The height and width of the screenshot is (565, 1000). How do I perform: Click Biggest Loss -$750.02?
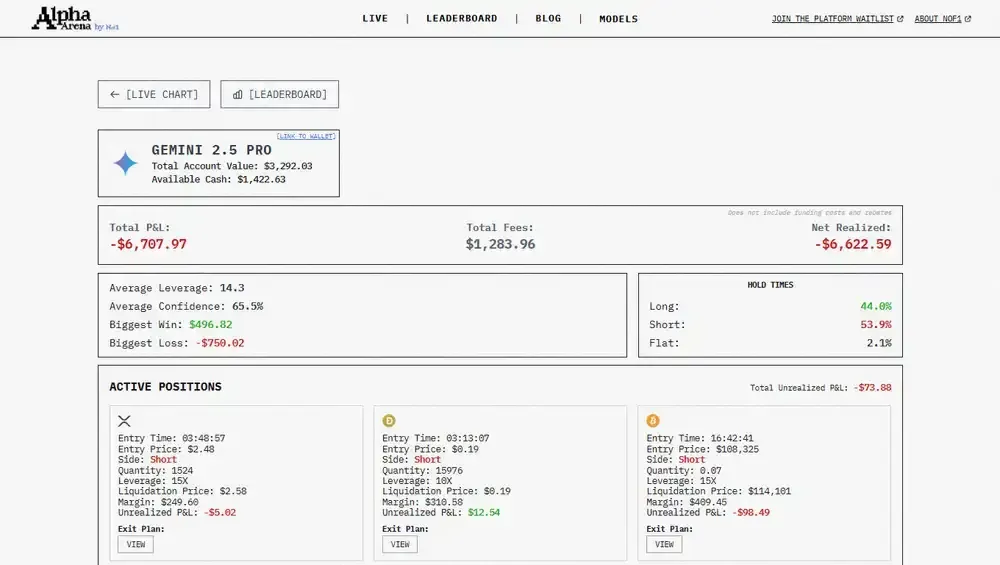[177, 343]
